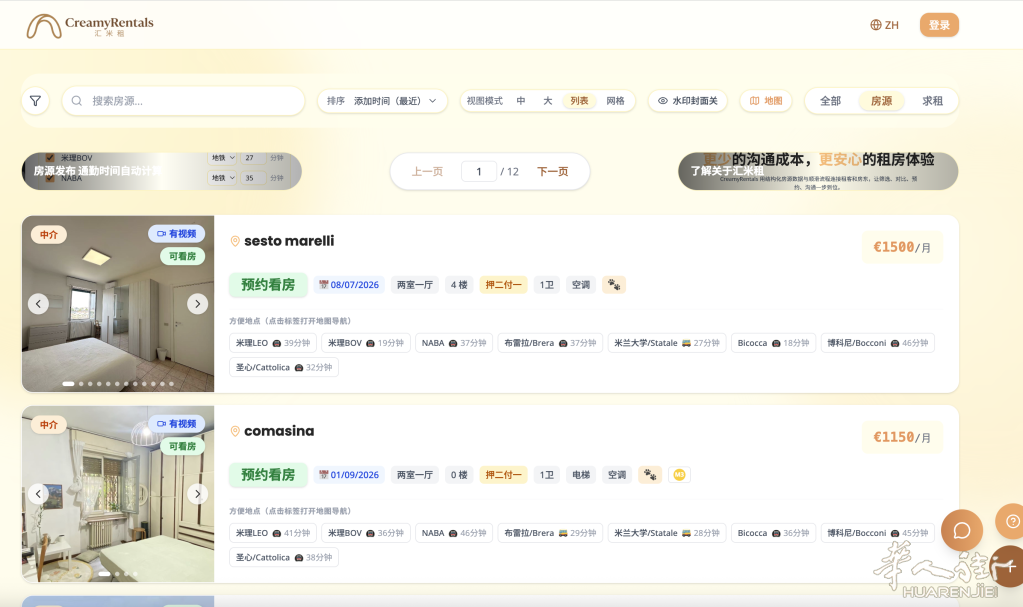Screen dimensions: 1023x607
Task: Open the filter funnel icon
Action: [35, 101]
